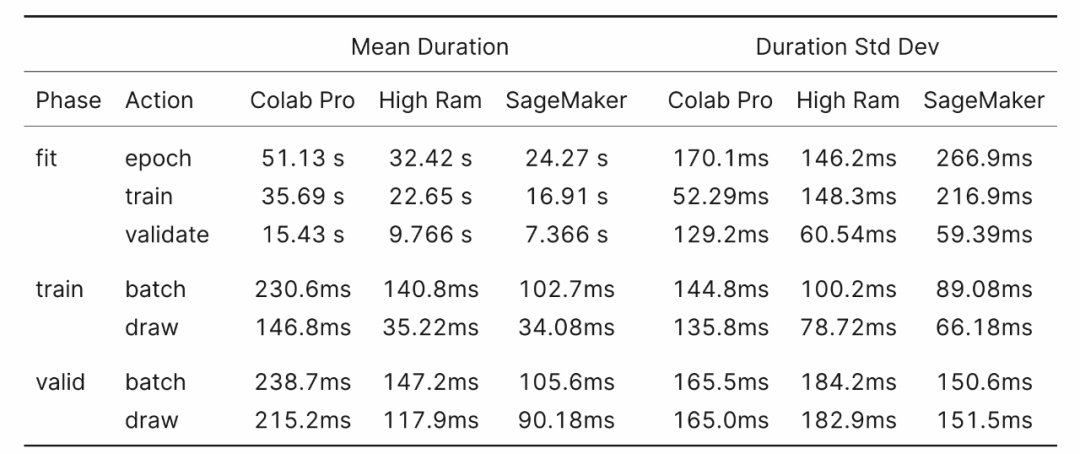Click the Duration Std Dev group header
This screenshot has width=1080, height=454.
pyautogui.click(x=847, y=47)
